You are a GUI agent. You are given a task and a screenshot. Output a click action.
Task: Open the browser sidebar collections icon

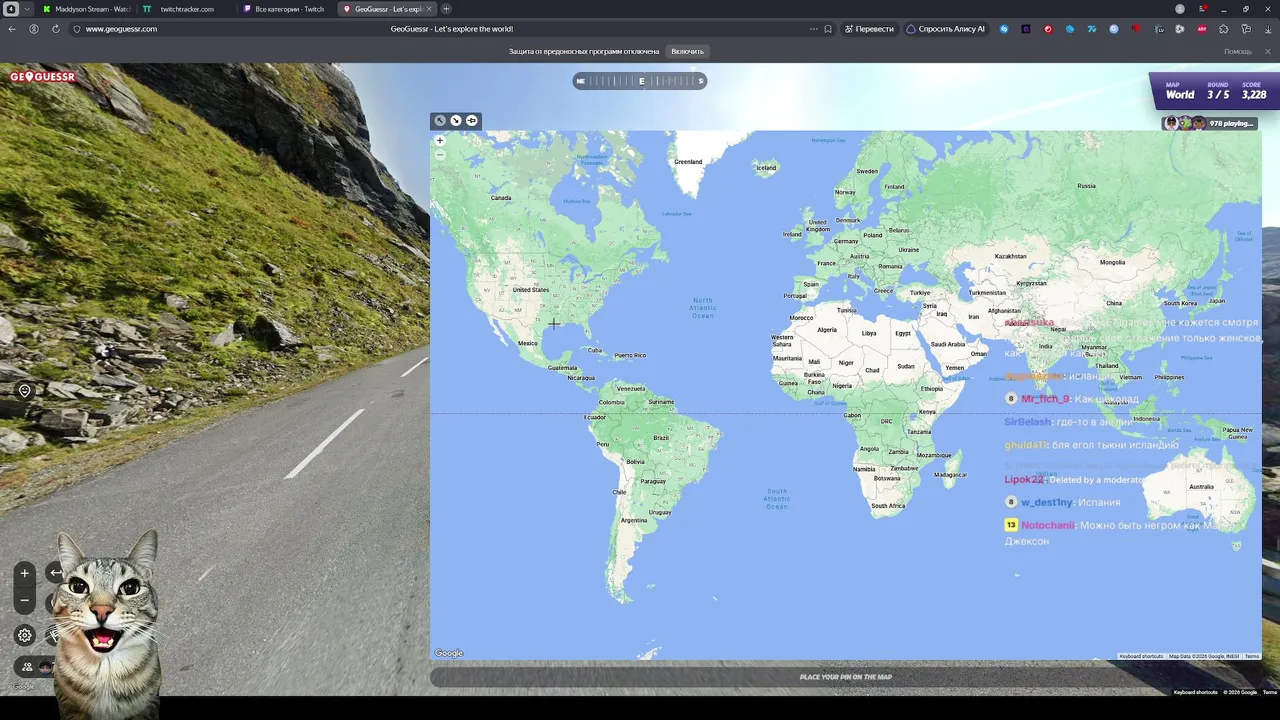point(1245,29)
